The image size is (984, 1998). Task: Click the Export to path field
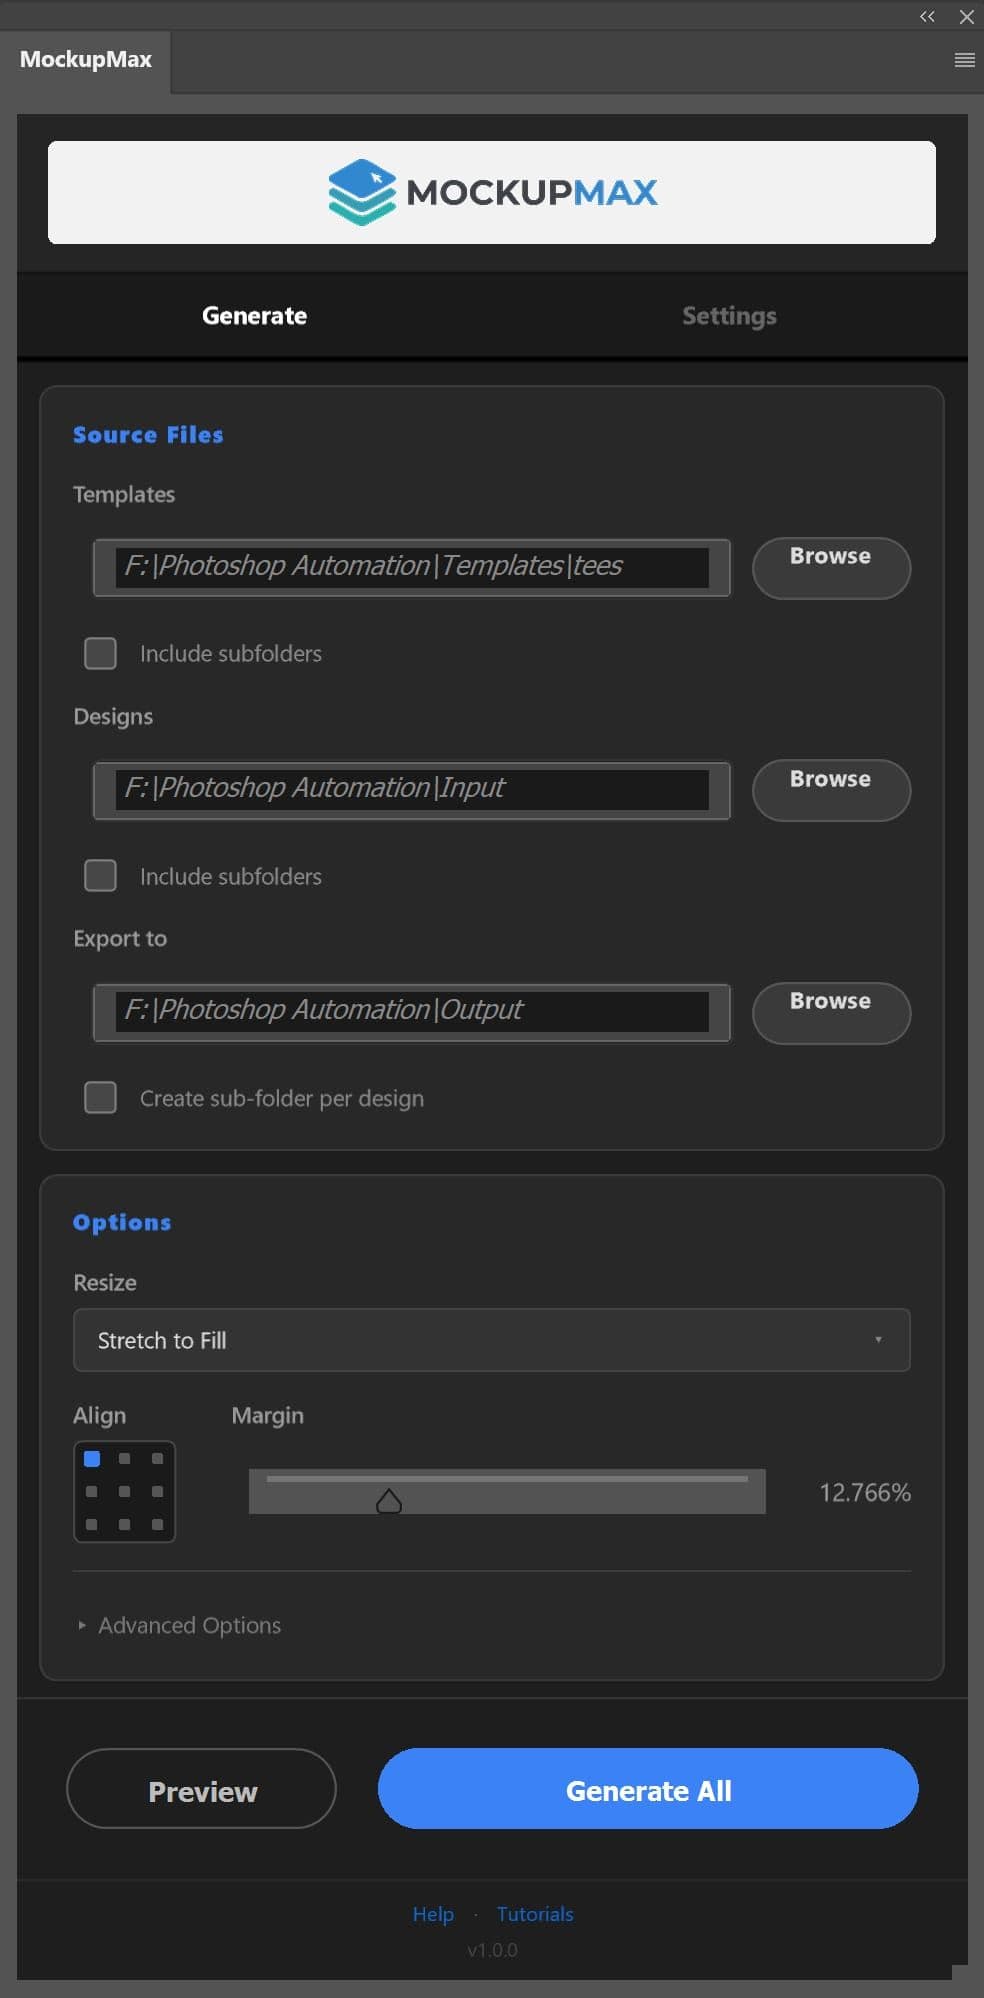point(411,1012)
